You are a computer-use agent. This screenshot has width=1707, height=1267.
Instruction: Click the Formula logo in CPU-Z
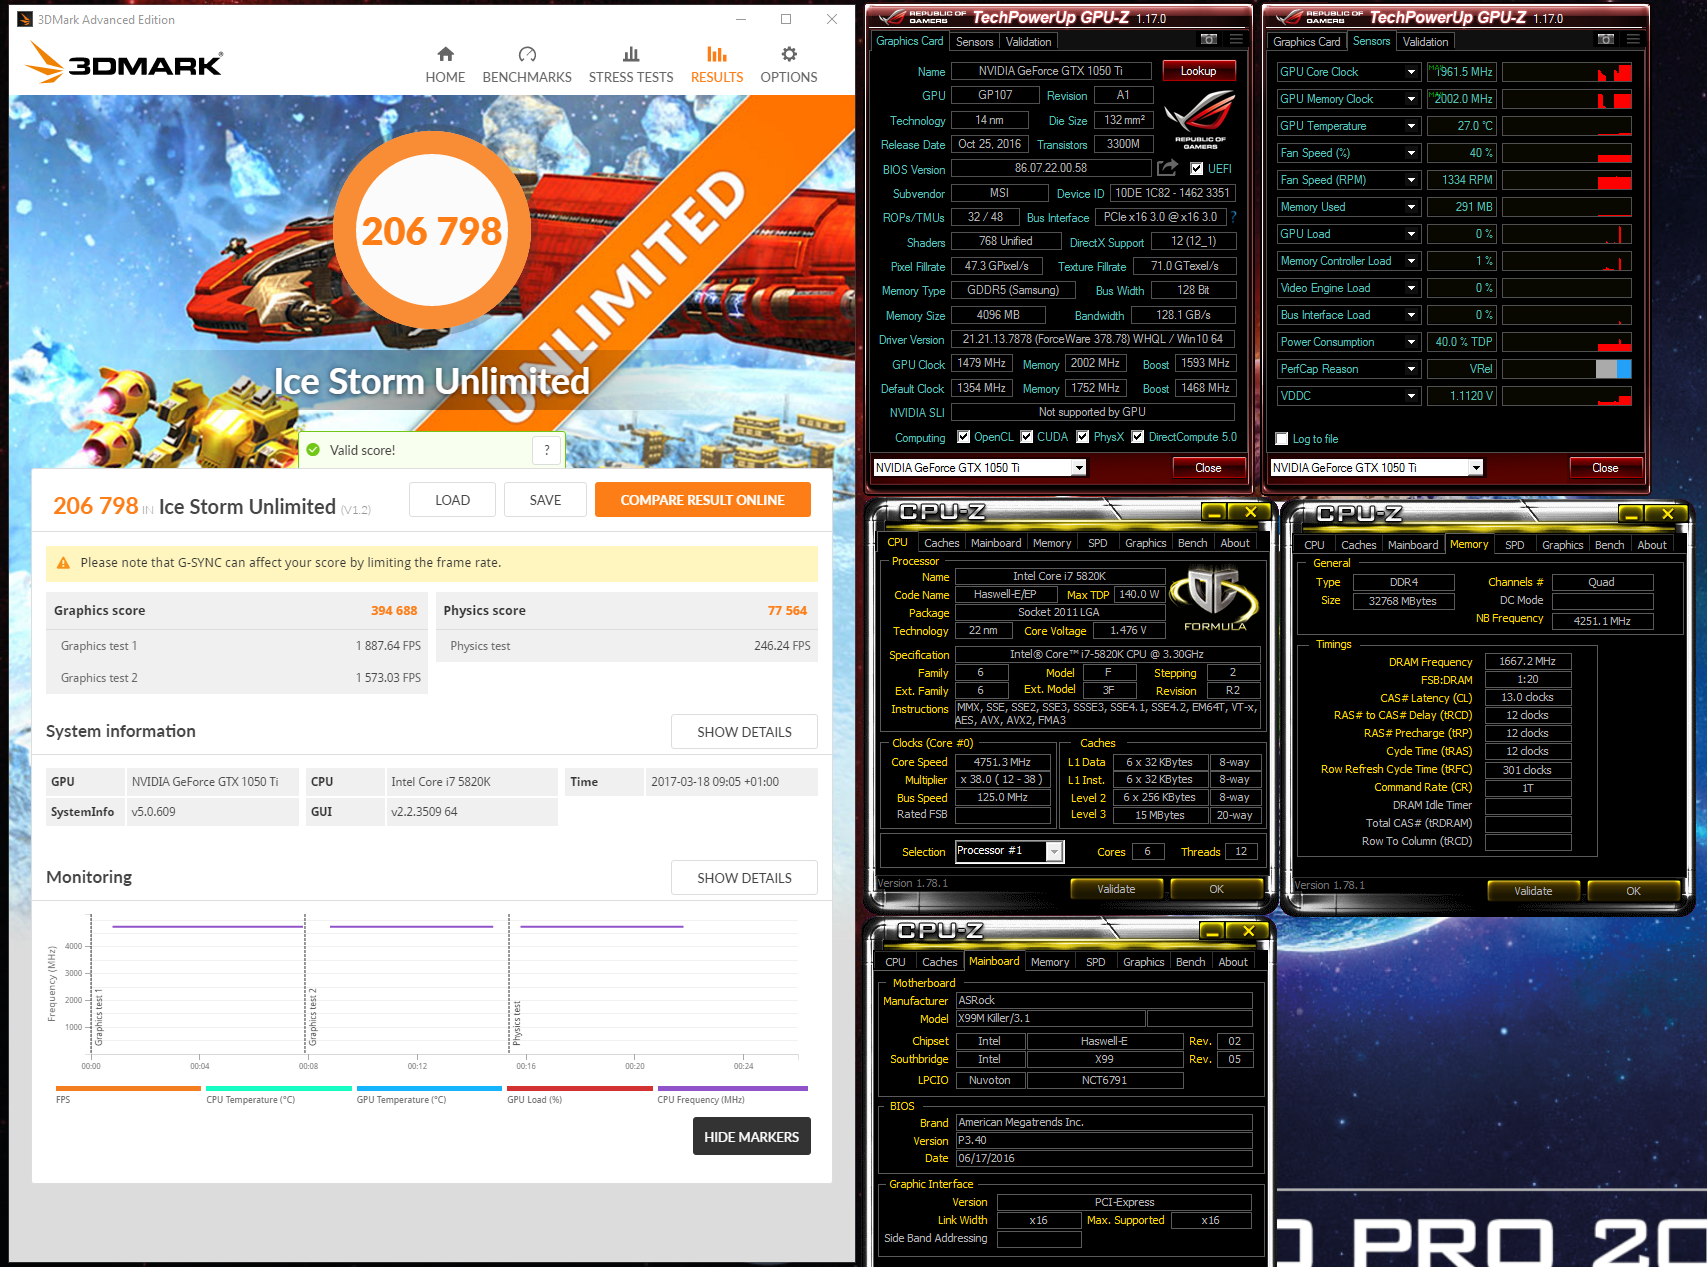pos(1214,599)
